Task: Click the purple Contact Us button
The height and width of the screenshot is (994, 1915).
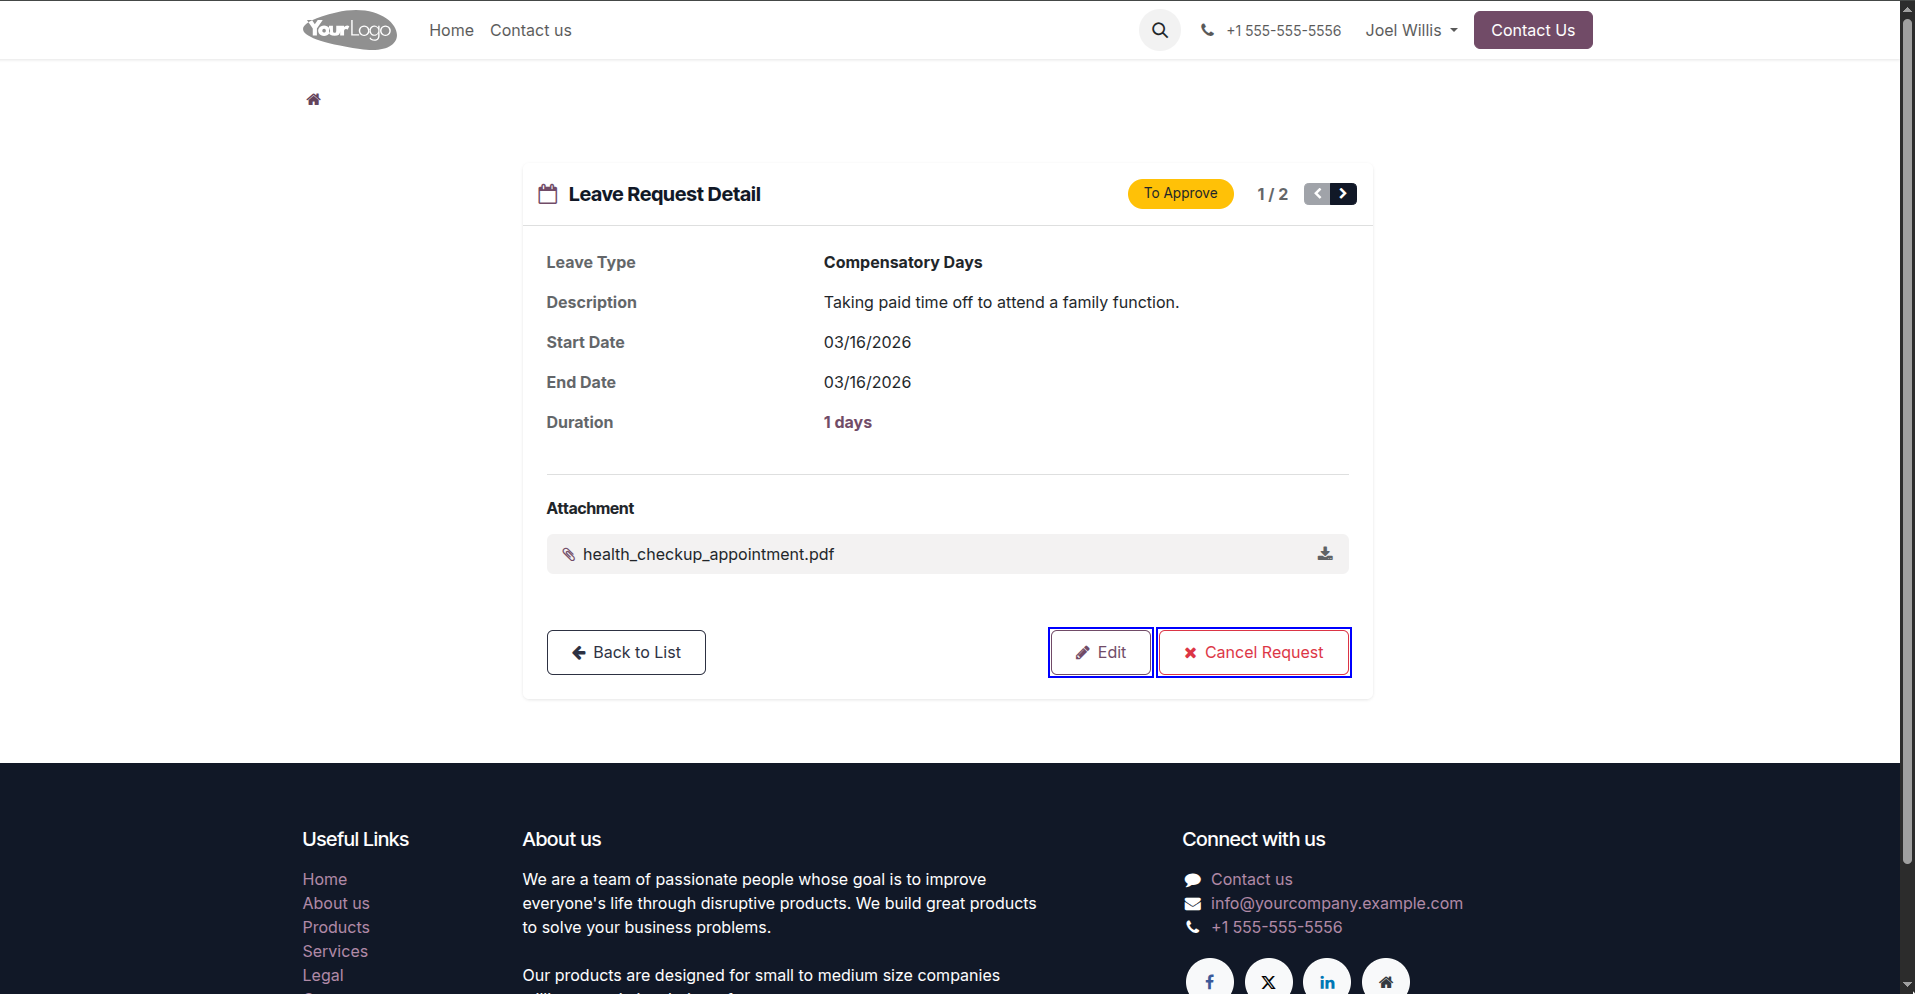Action: coord(1533,30)
